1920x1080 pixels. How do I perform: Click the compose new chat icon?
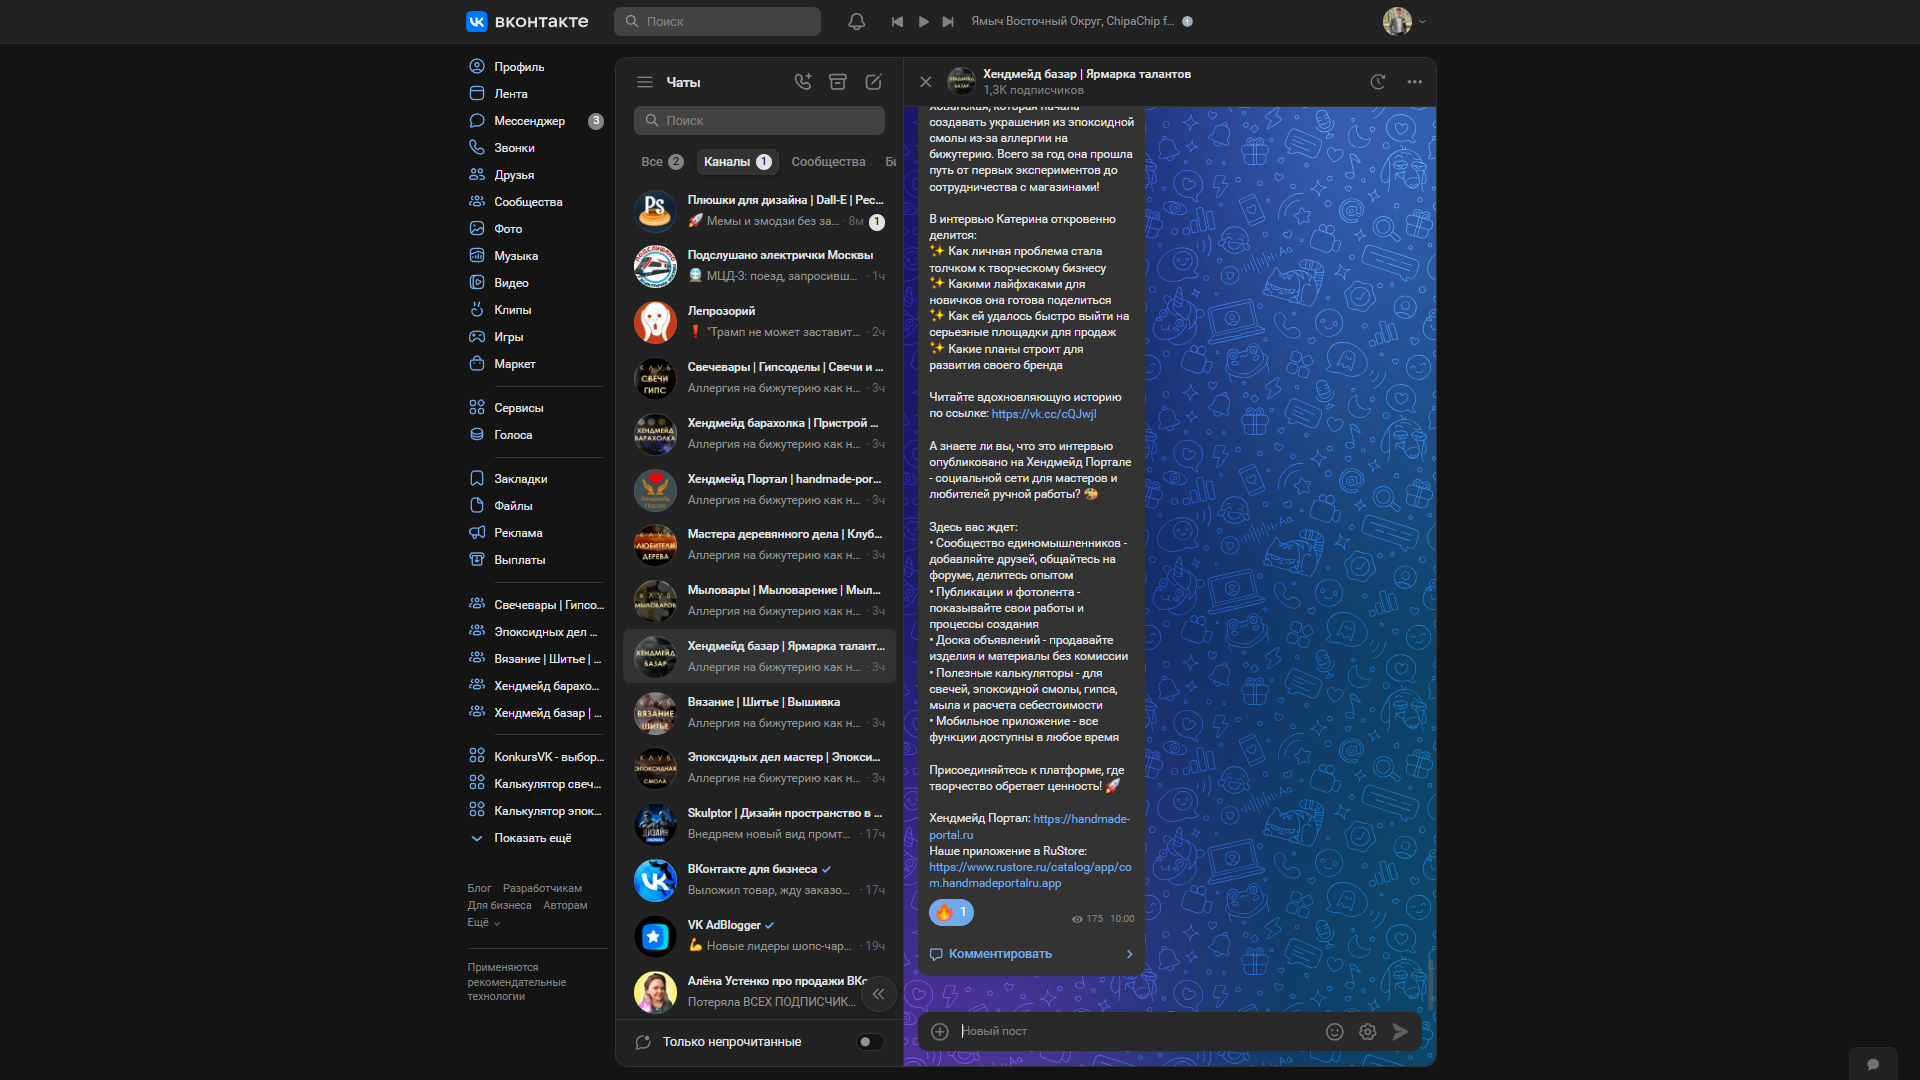pos(873,82)
